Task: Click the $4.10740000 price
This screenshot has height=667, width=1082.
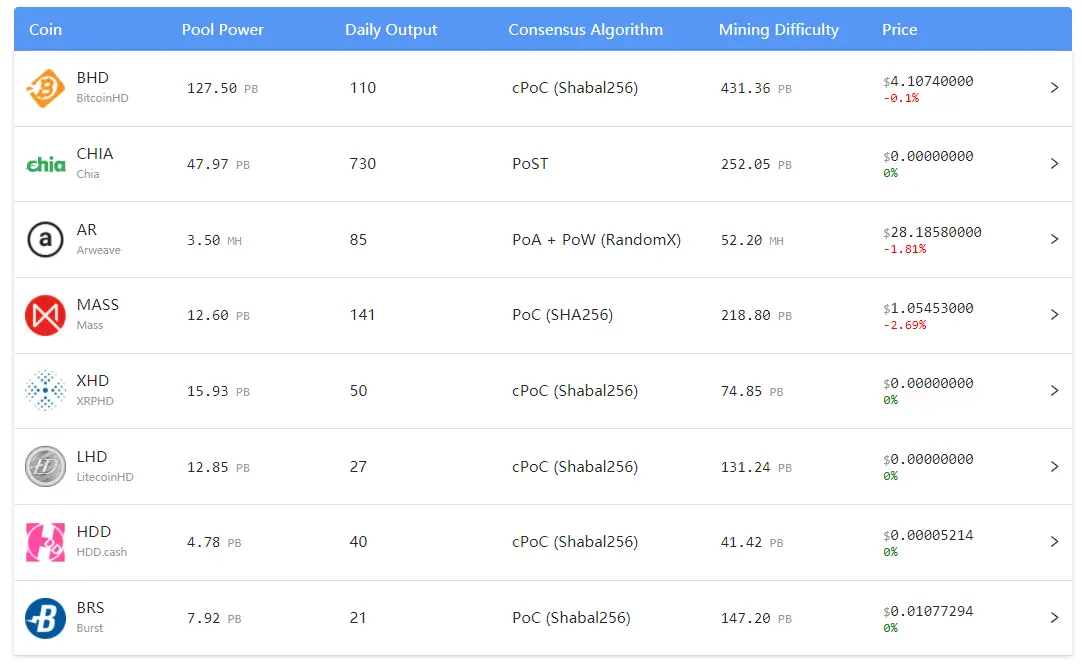Action: [928, 81]
